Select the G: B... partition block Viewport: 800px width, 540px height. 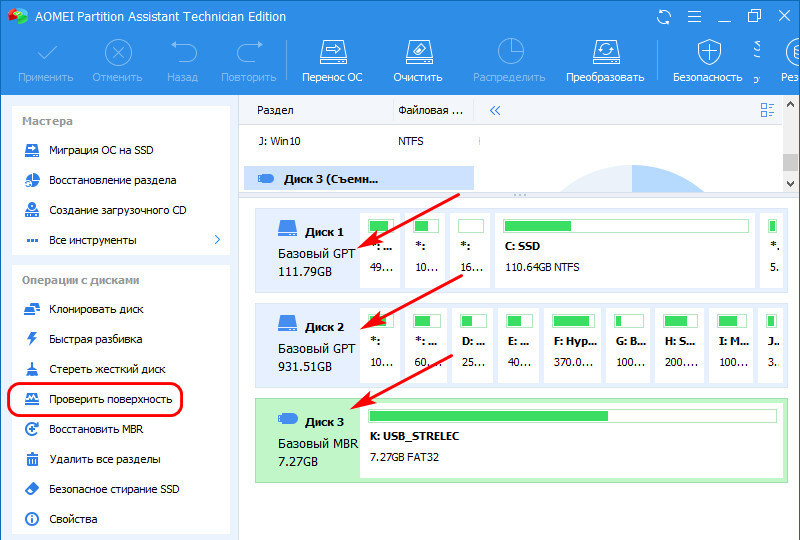(628, 345)
